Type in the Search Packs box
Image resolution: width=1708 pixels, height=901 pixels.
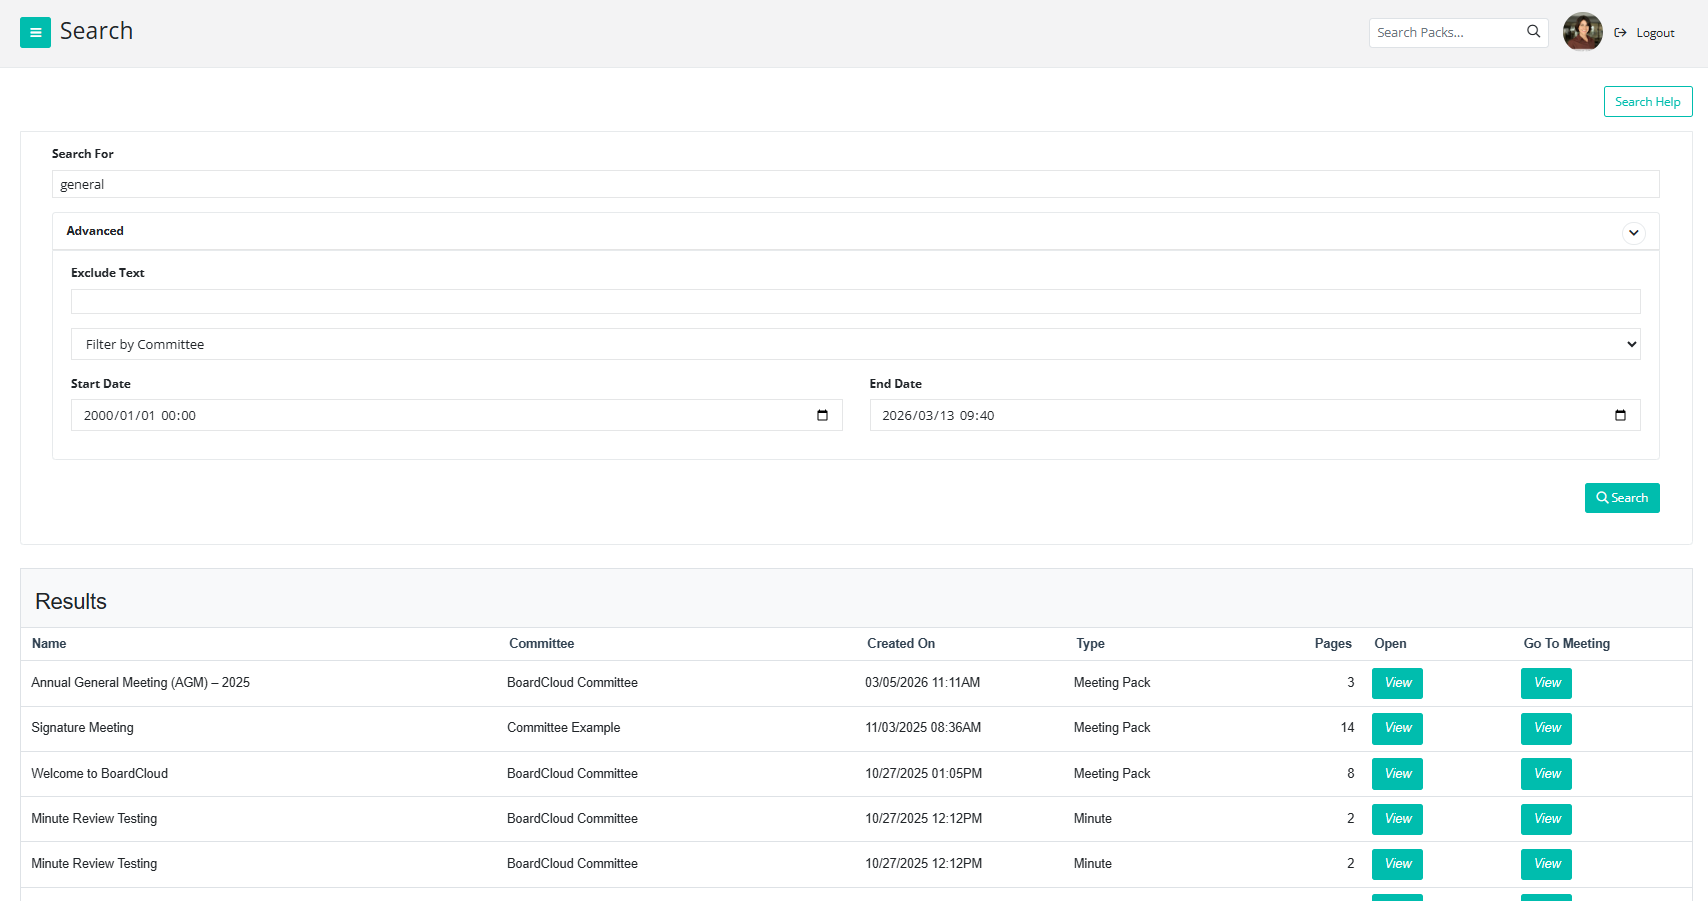point(1446,33)
